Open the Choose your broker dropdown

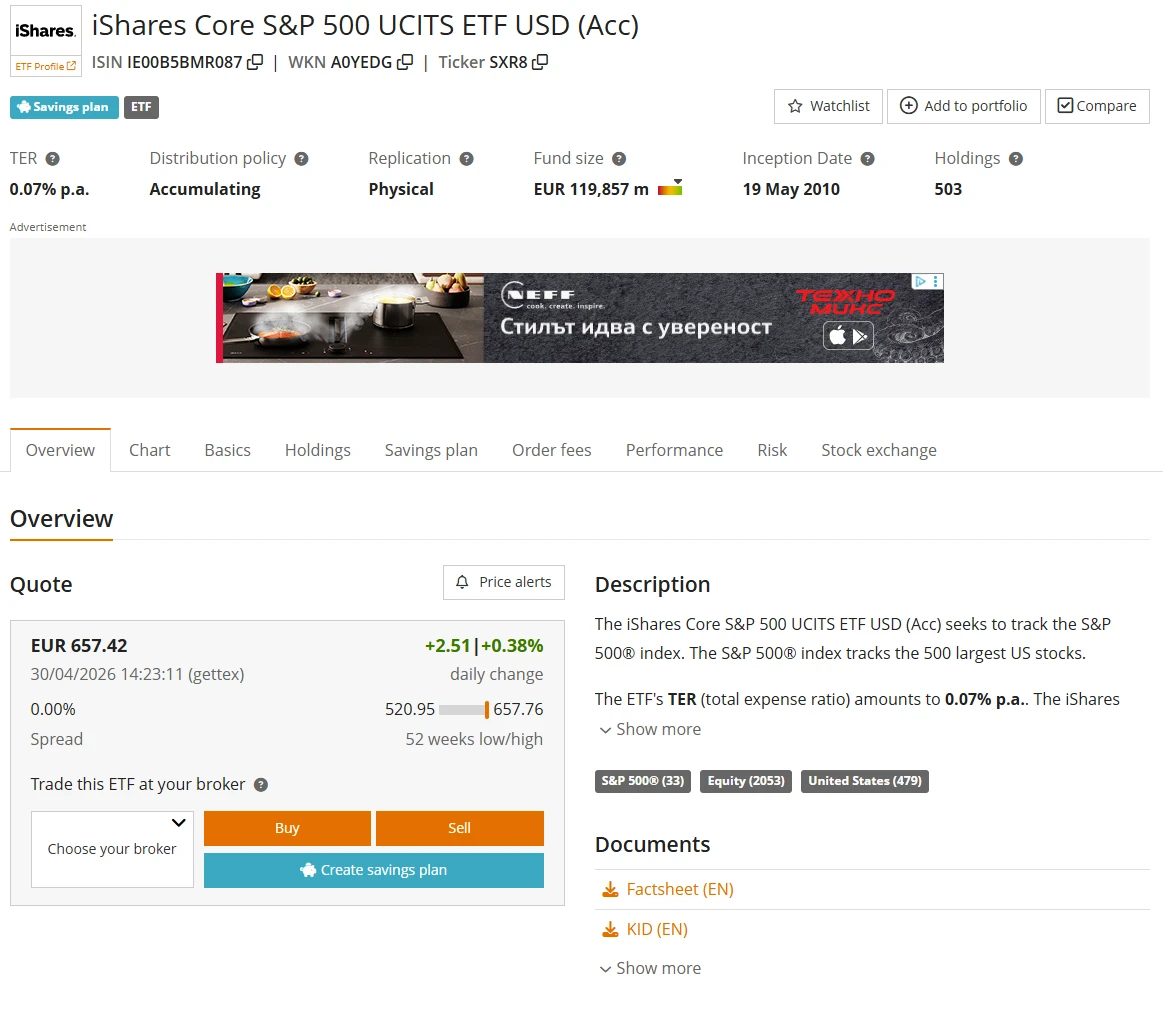112,848
